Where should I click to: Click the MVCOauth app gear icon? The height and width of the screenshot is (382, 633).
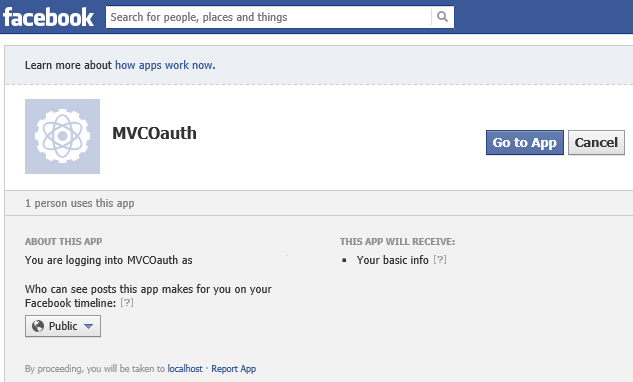pyautogui.click(x=63, y=136)
